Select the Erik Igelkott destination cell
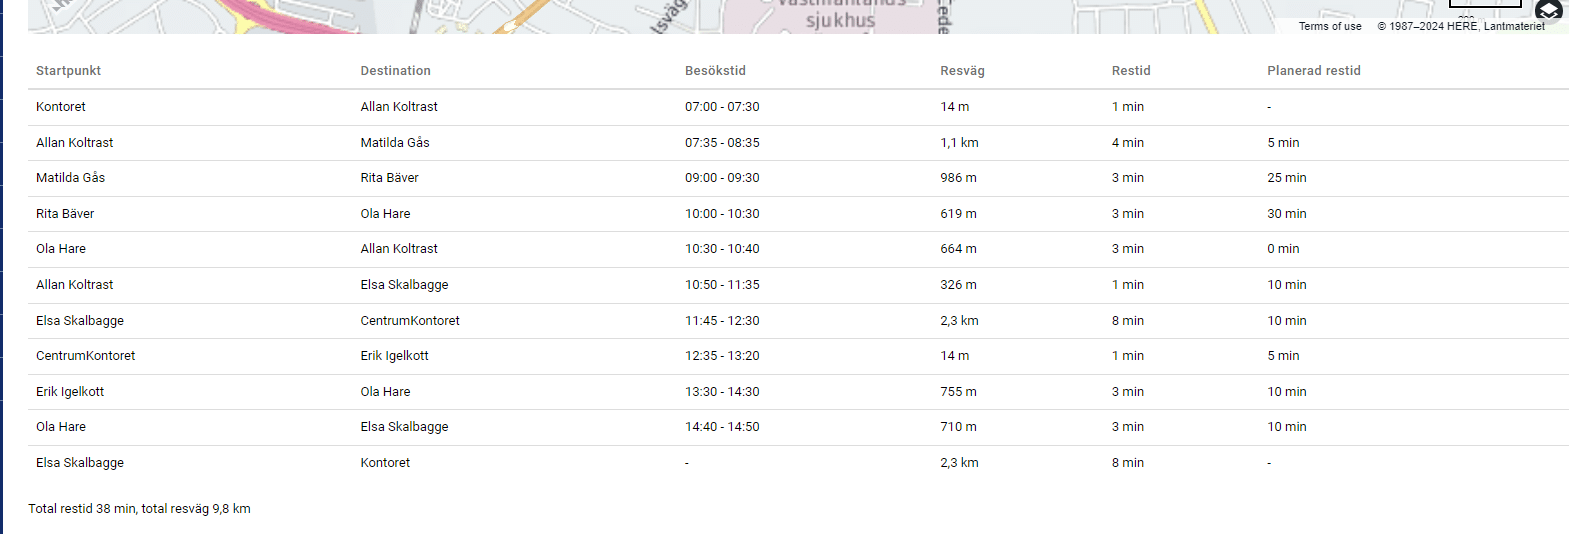This screenshot has width=1578, height=534. [394, 356]
